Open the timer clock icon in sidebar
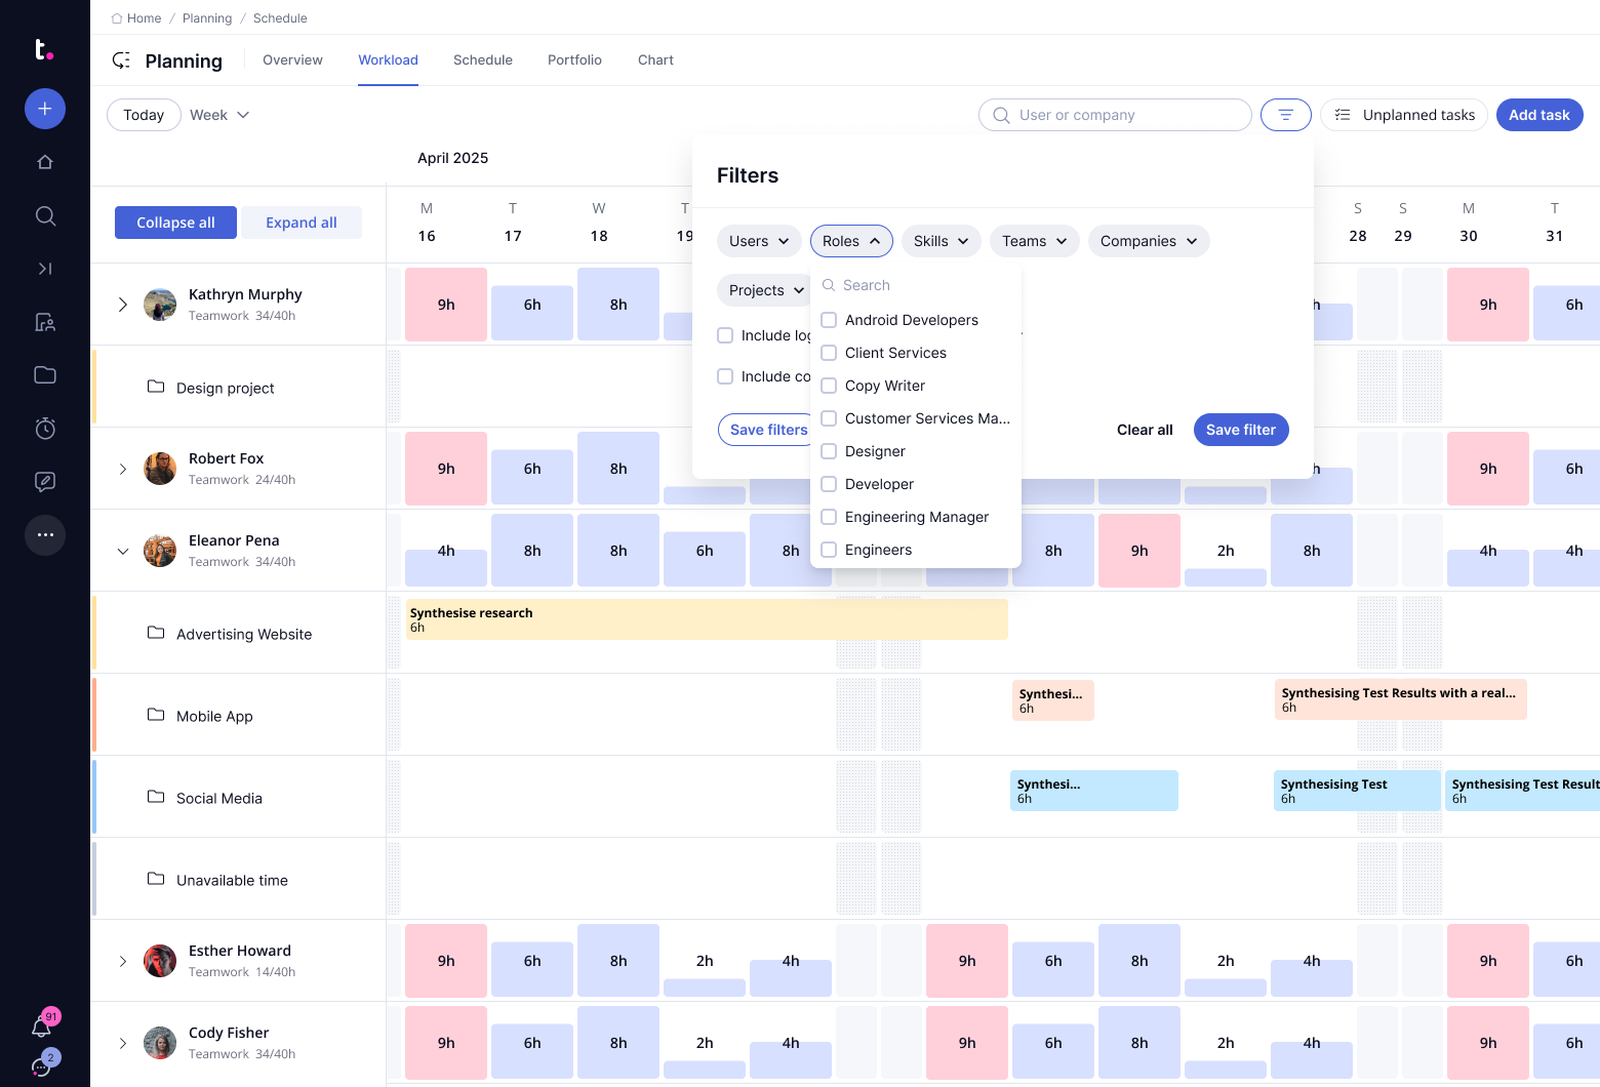The height and width of the screenshot is (1087, 1600). (x=45, y=429)
